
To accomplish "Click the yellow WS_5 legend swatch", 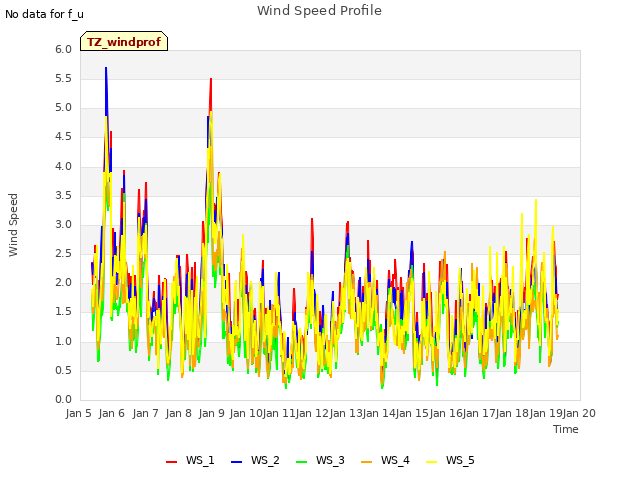I will coord(431,461).
